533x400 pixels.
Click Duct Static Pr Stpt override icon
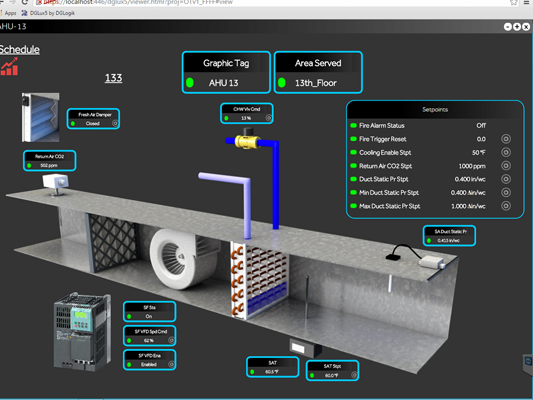click(x=506, y=179)
